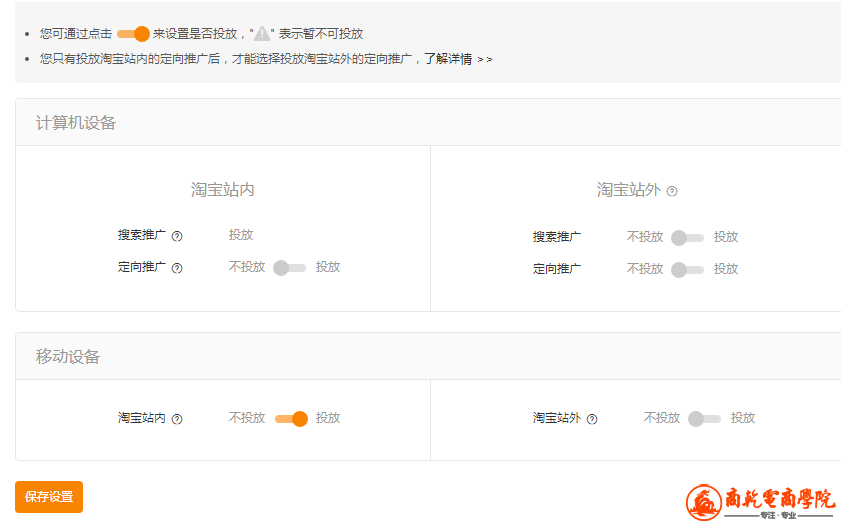Click 定向推广 label under 淘宝站内
Screen dimensions: 841x528
pyautogui.click(x=142, y=267)
